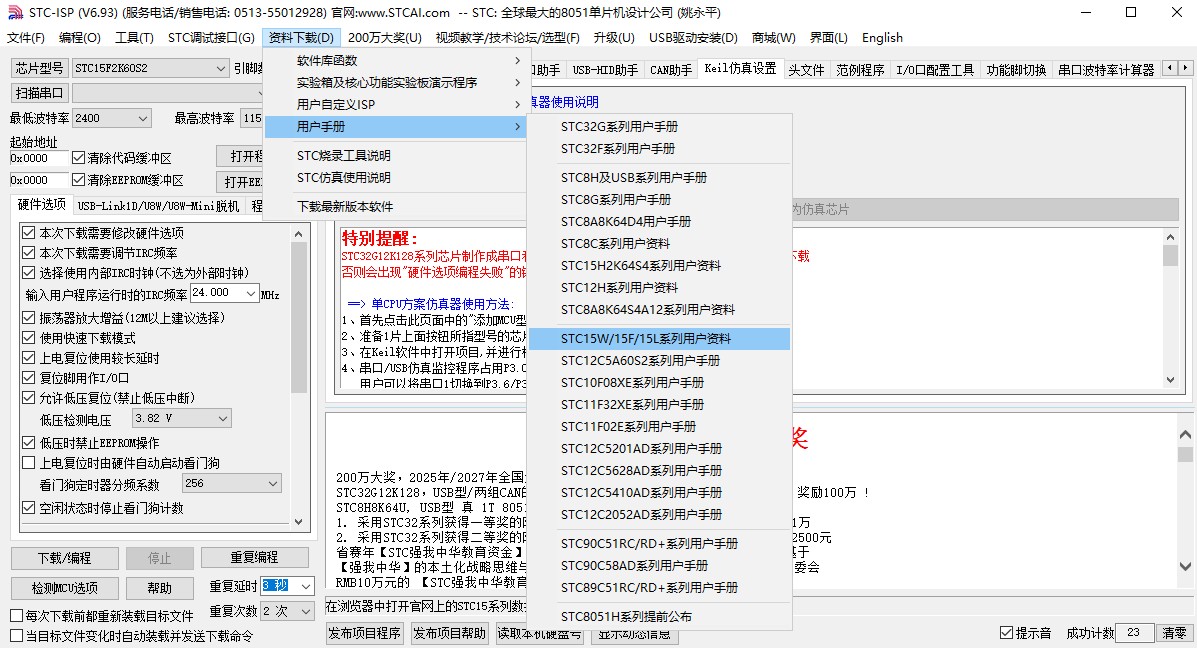Toggle 振荡器放大增益 checkbox
The image size is (1197, 648).
(x=28, y=318)
